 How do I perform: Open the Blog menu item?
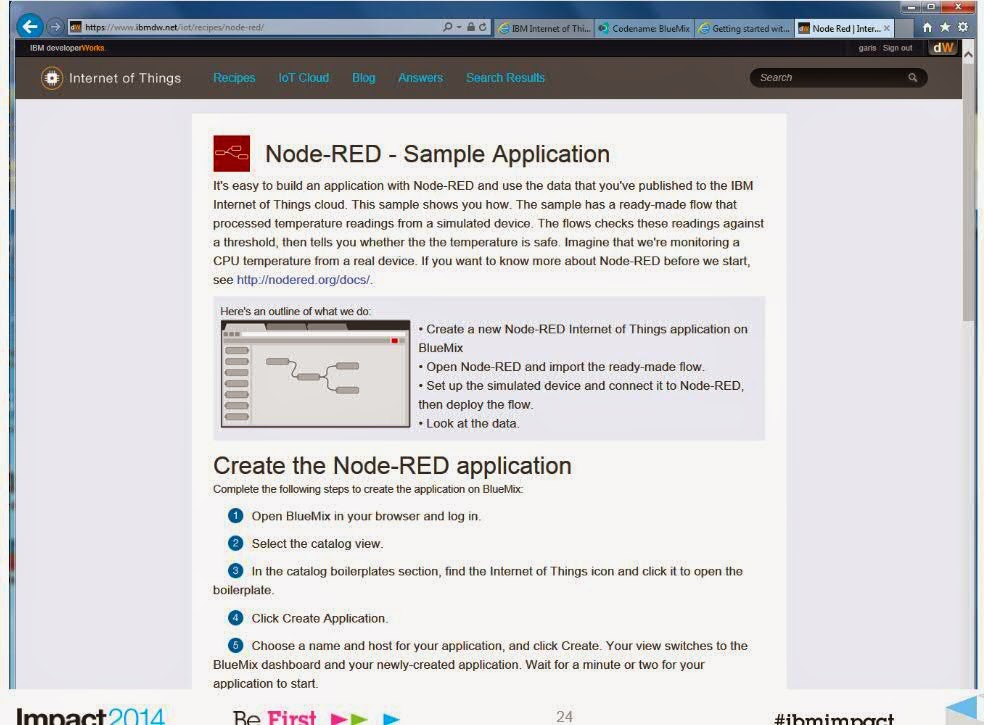tap(364, 78)
